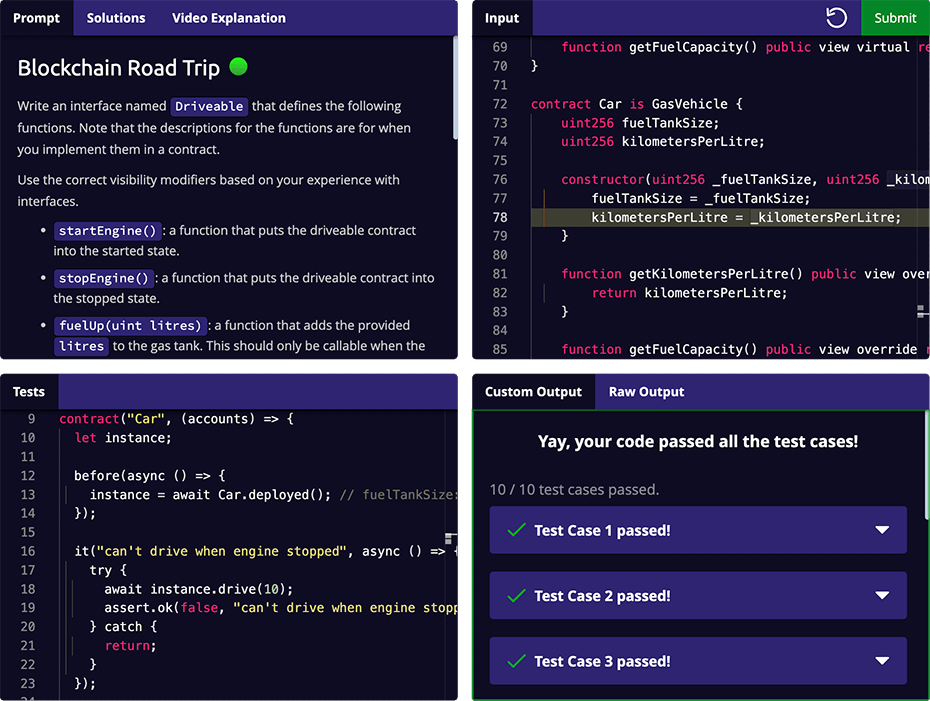Click the green checkmark on Test Case 2
Screen dimensions: 930x701
[516, 595]
